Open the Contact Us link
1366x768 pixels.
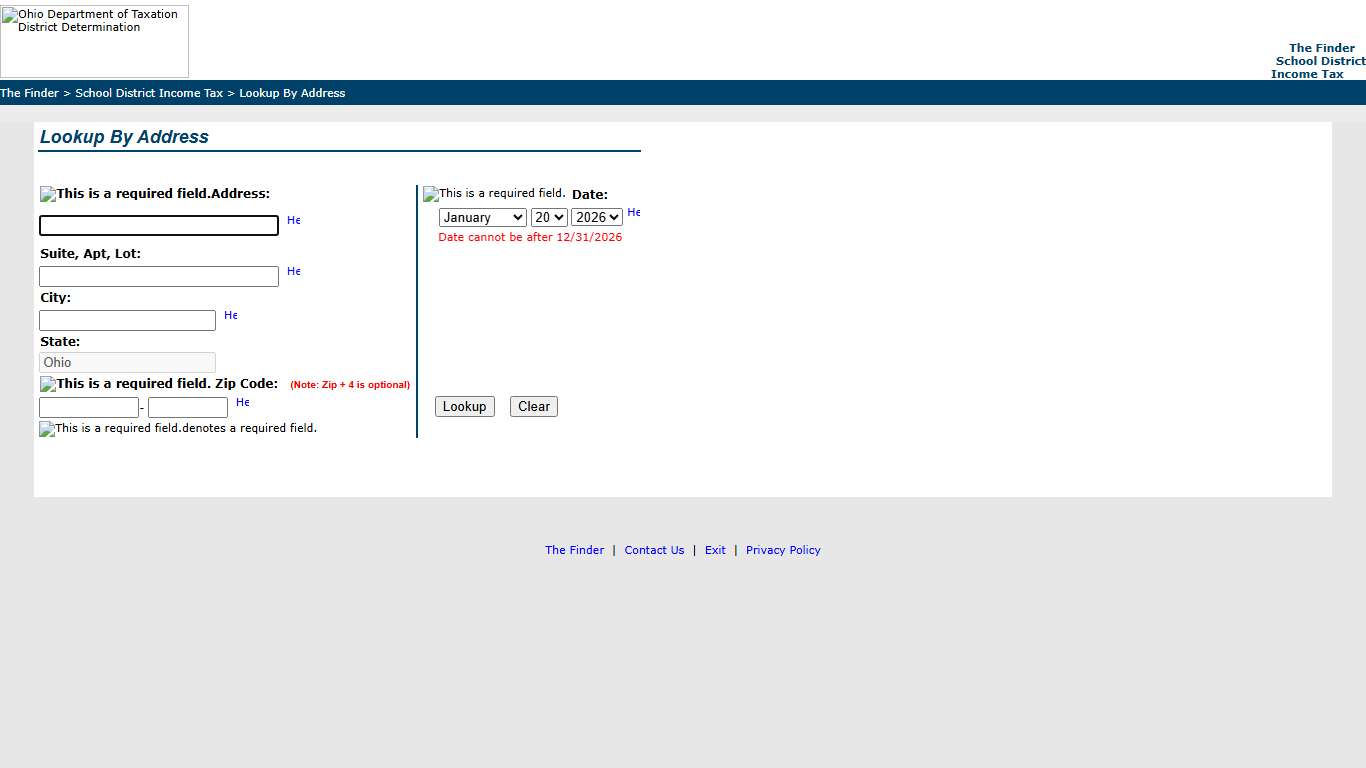point(654,550)
